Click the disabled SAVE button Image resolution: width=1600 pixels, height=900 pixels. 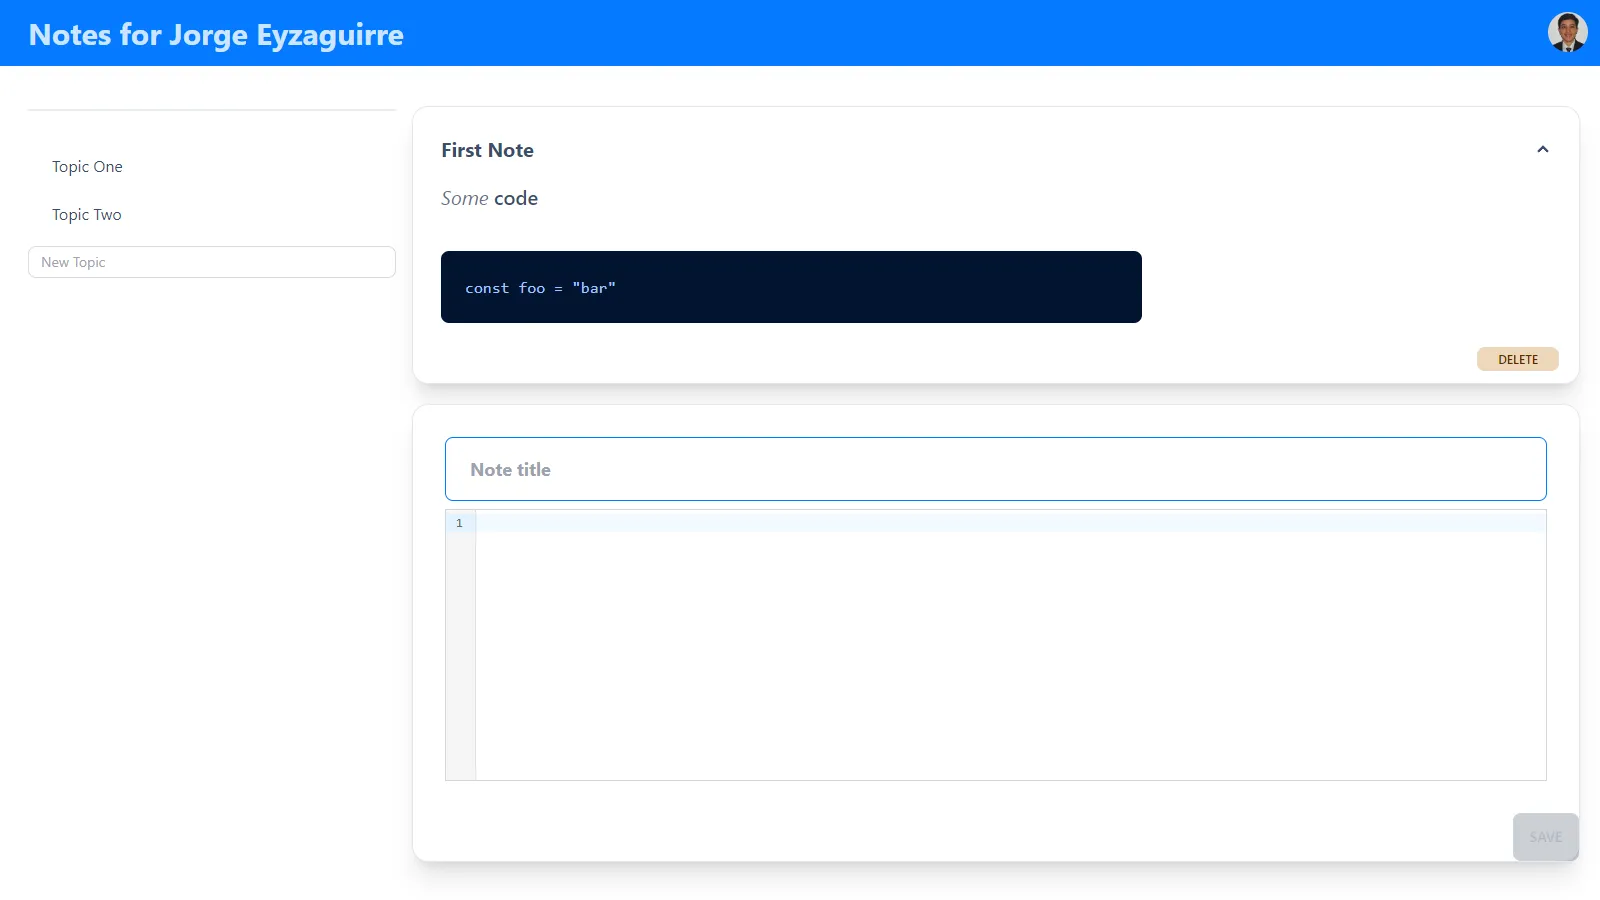tap(1545, 837)
